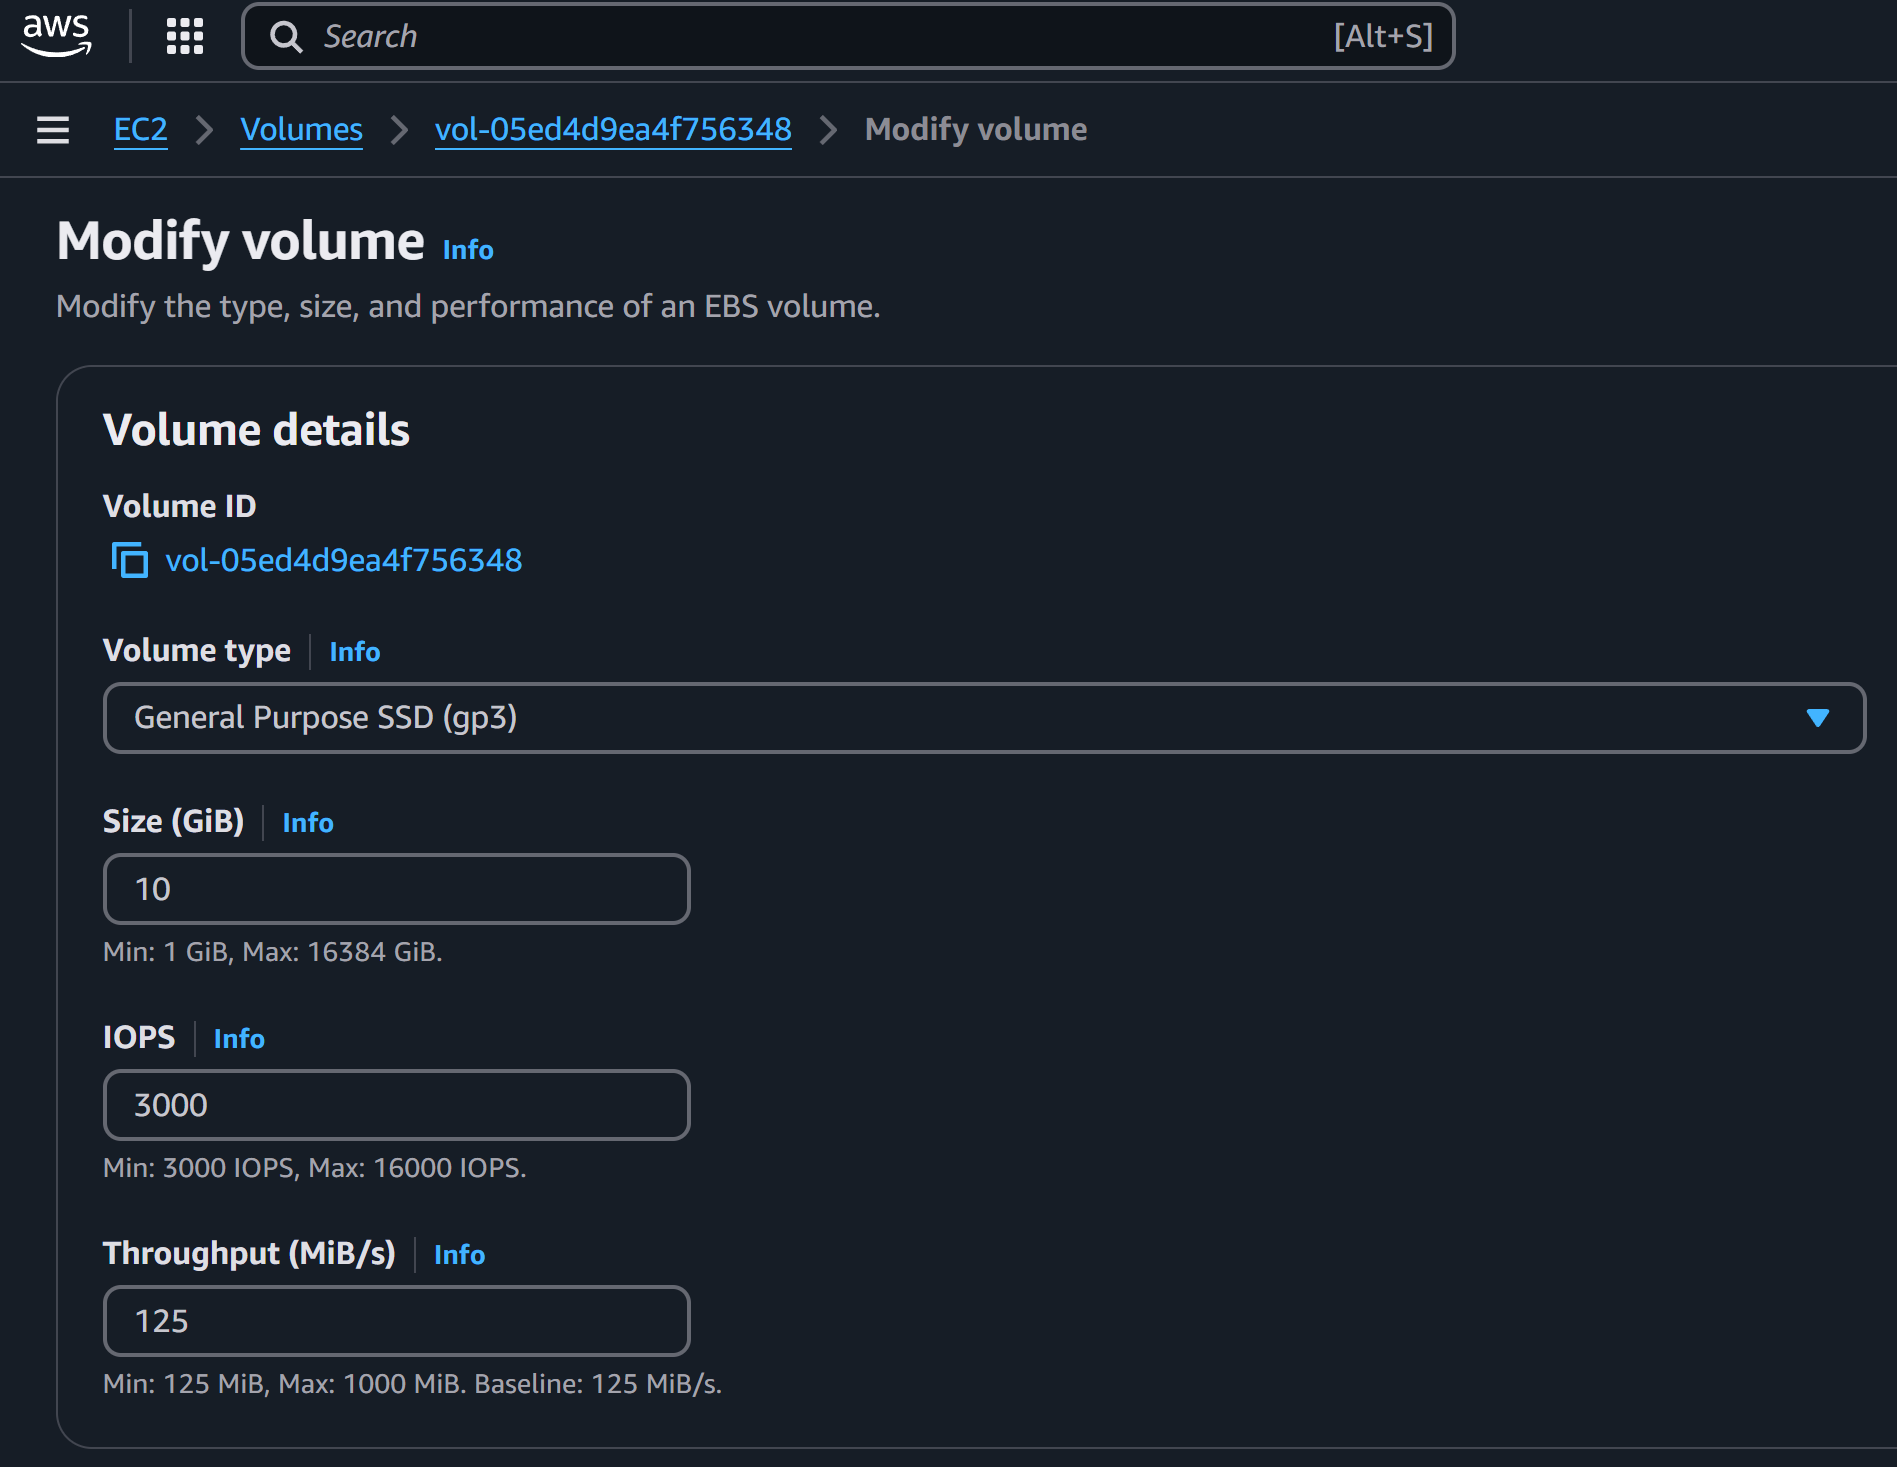Open the Volume type dropdown

[x=984, y=717]
